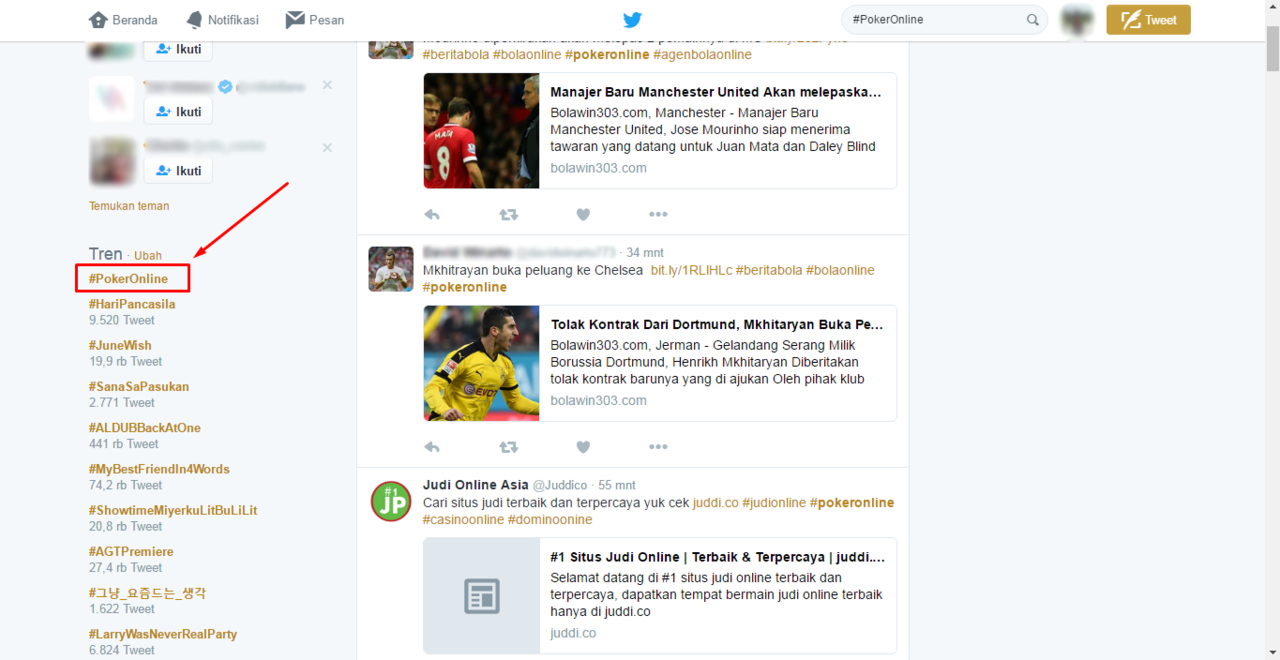Open the juddi.co link in tweet text
The width and height of the screenshot is (1280, 660).
click(x=716, y=502)
